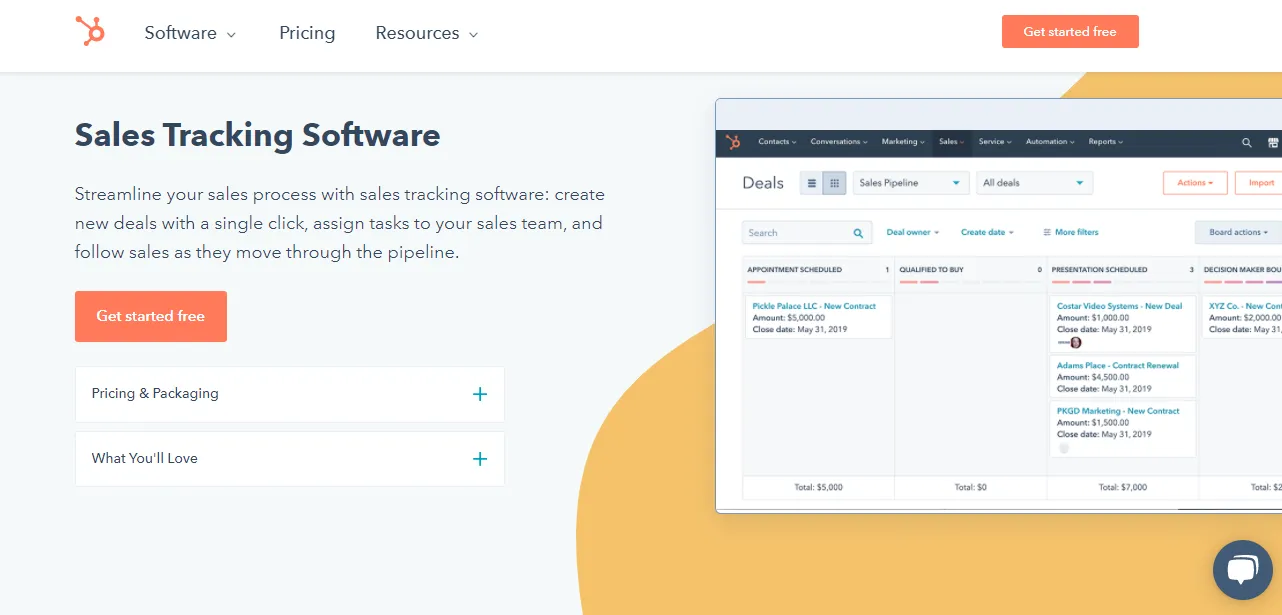
Task: Open the chat widget bubble
Action: coord(1242,570)
